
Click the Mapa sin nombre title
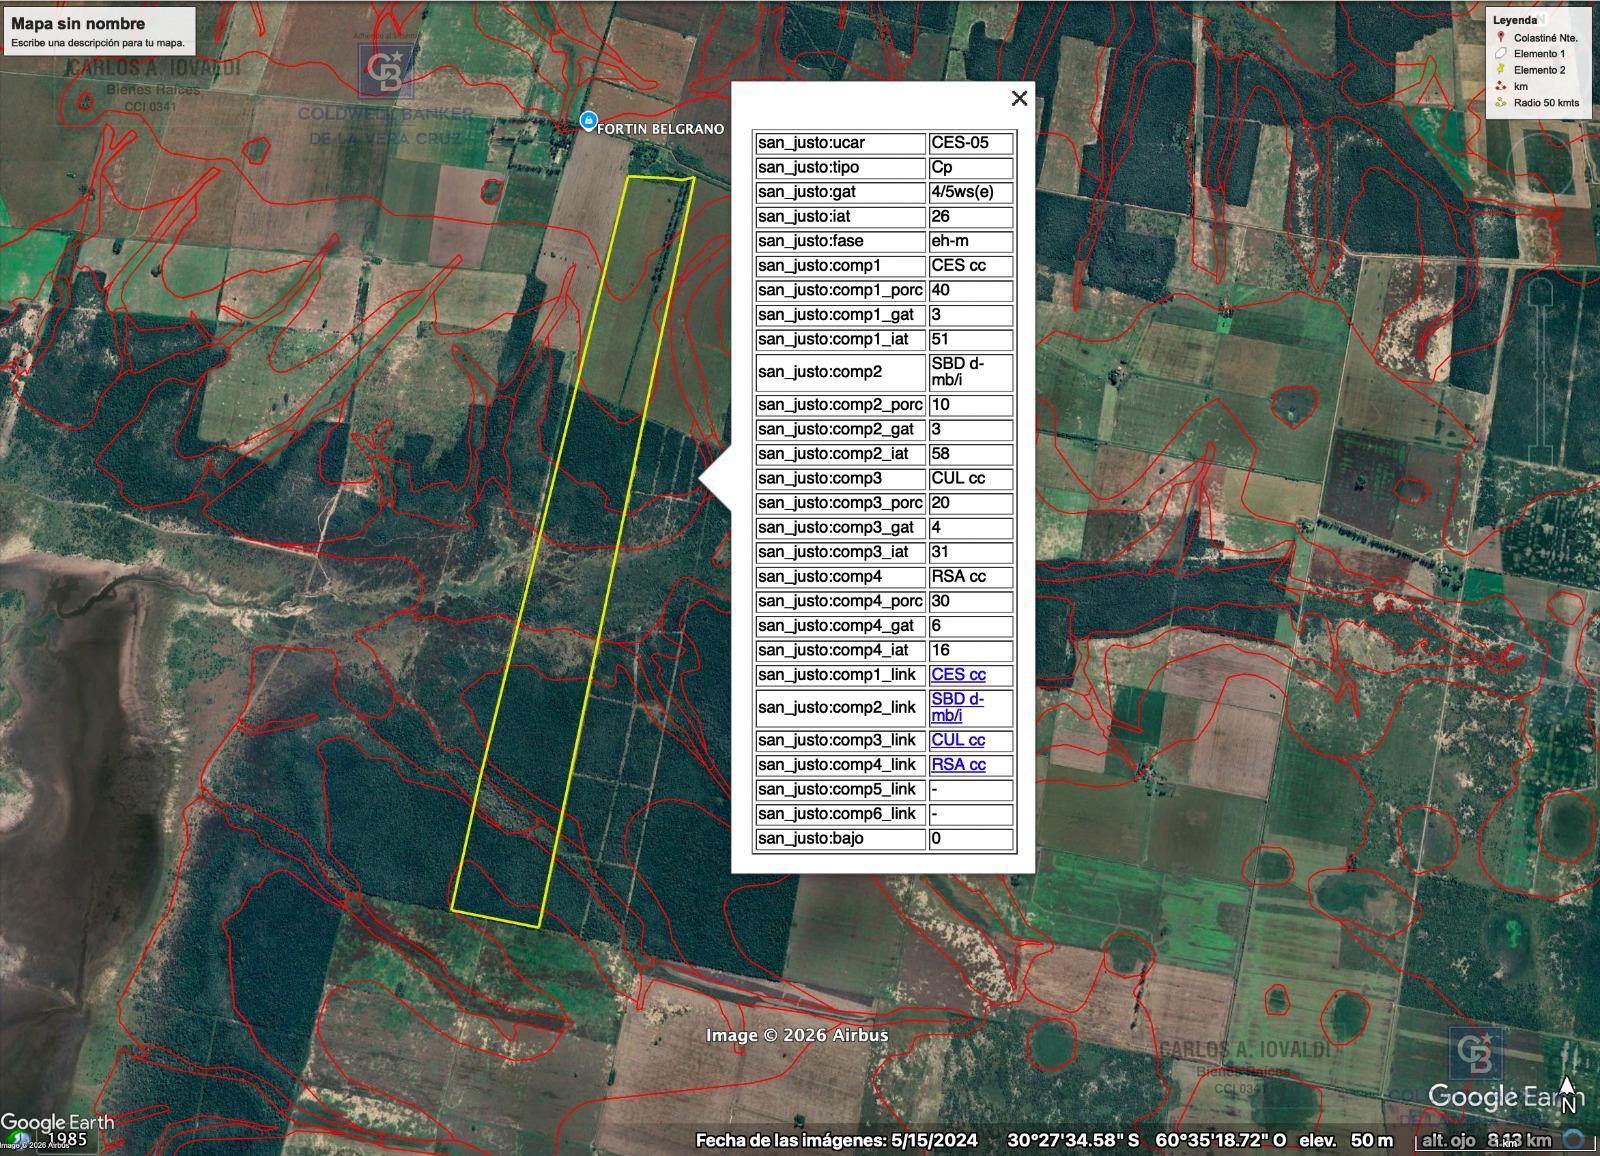(78, 23)
